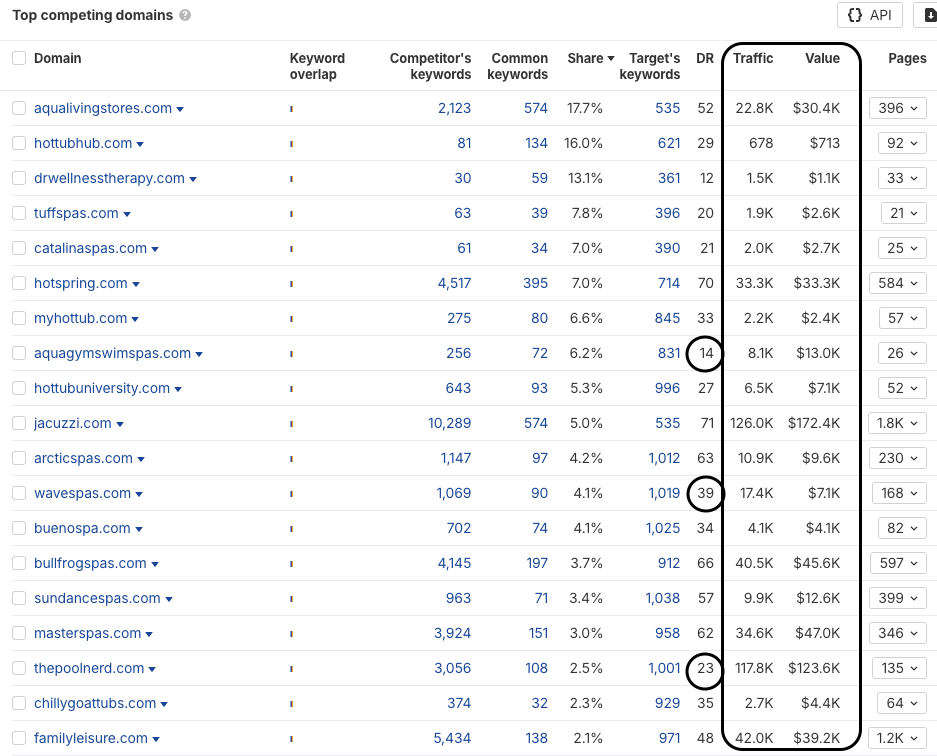Click keyword overlap bar for hottubhub.com
This screenshot has width=937, height=756.
(292, 144)
